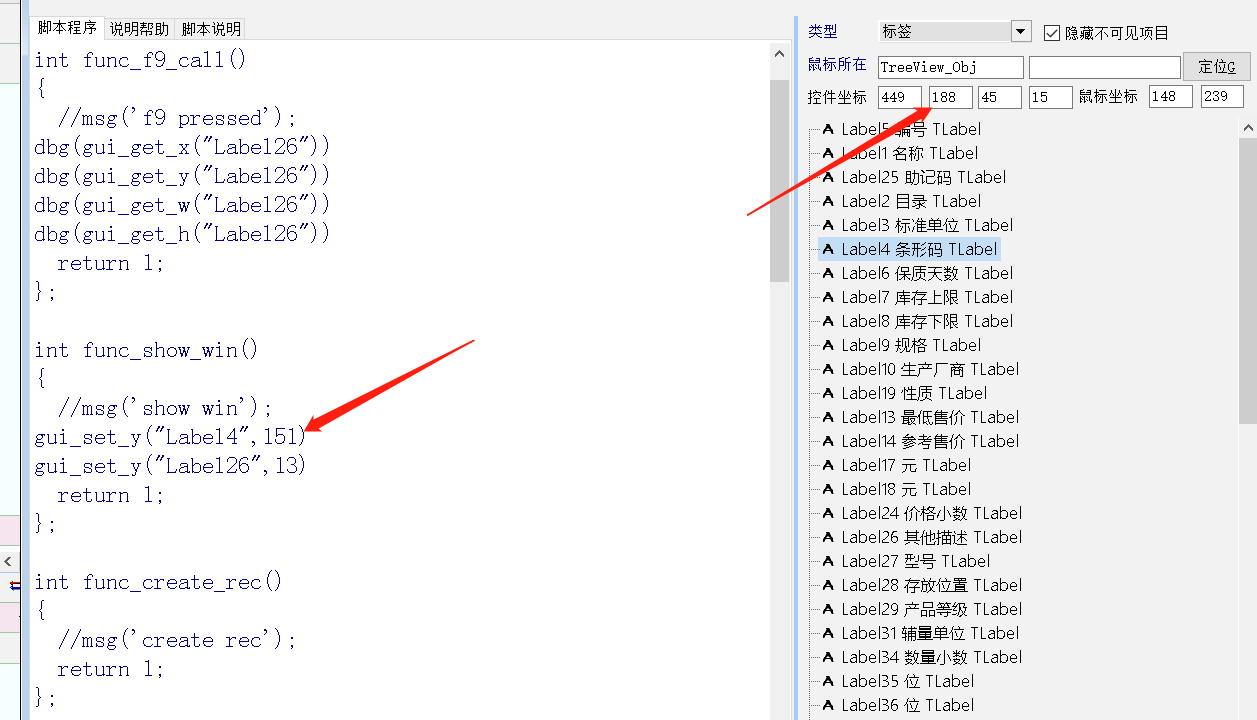Image resolution: width=1257 pixels, height=720 pixels.
Task: Open the 脚本说明 tab
Action: pyautogui.click(x=211, y=29)
